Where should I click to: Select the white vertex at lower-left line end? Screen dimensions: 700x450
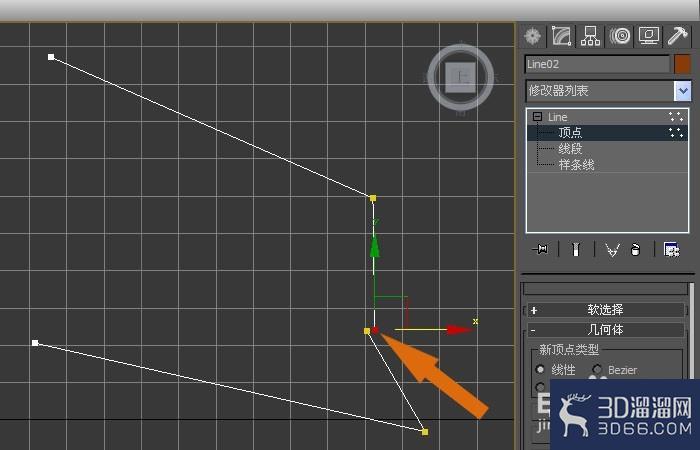click(35, 343)
